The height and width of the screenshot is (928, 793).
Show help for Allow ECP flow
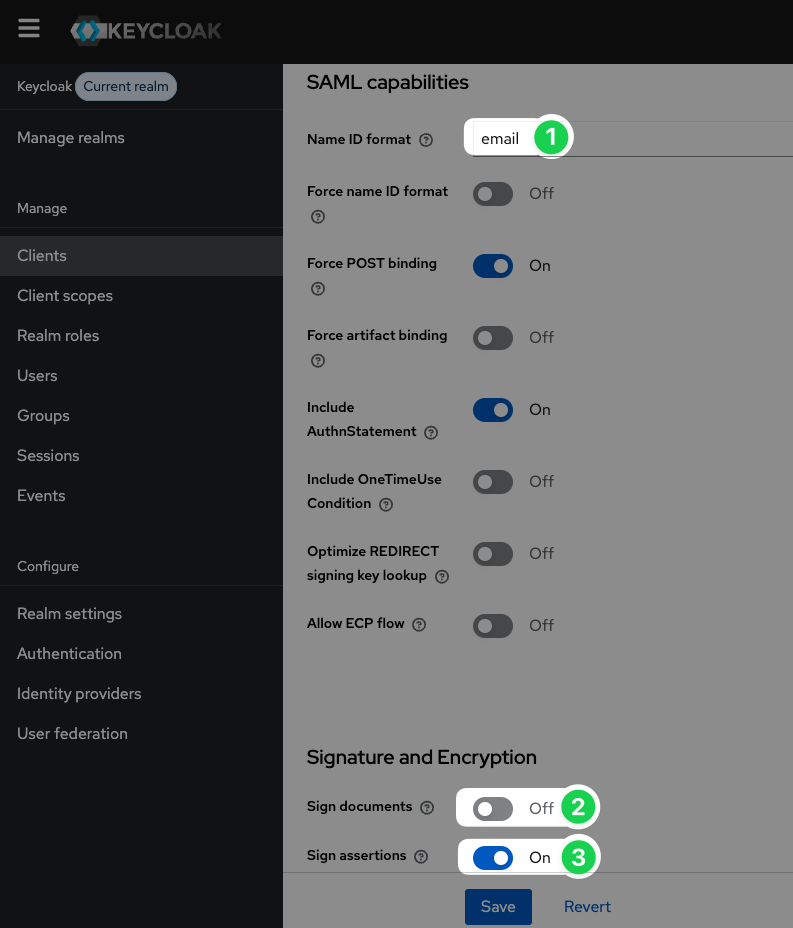(419, 625)
